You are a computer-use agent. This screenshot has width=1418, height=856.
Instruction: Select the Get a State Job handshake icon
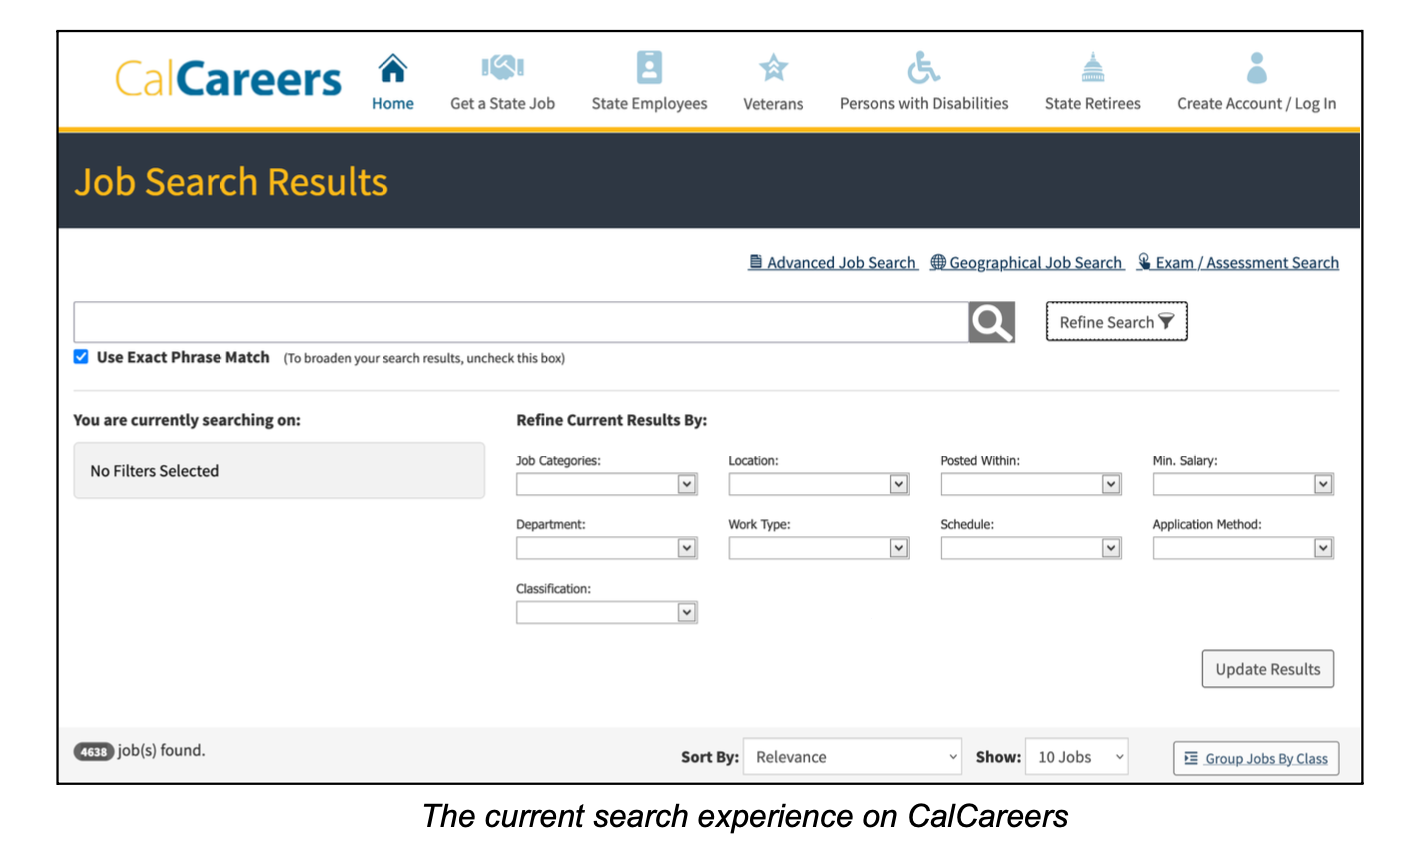(501, 66)
